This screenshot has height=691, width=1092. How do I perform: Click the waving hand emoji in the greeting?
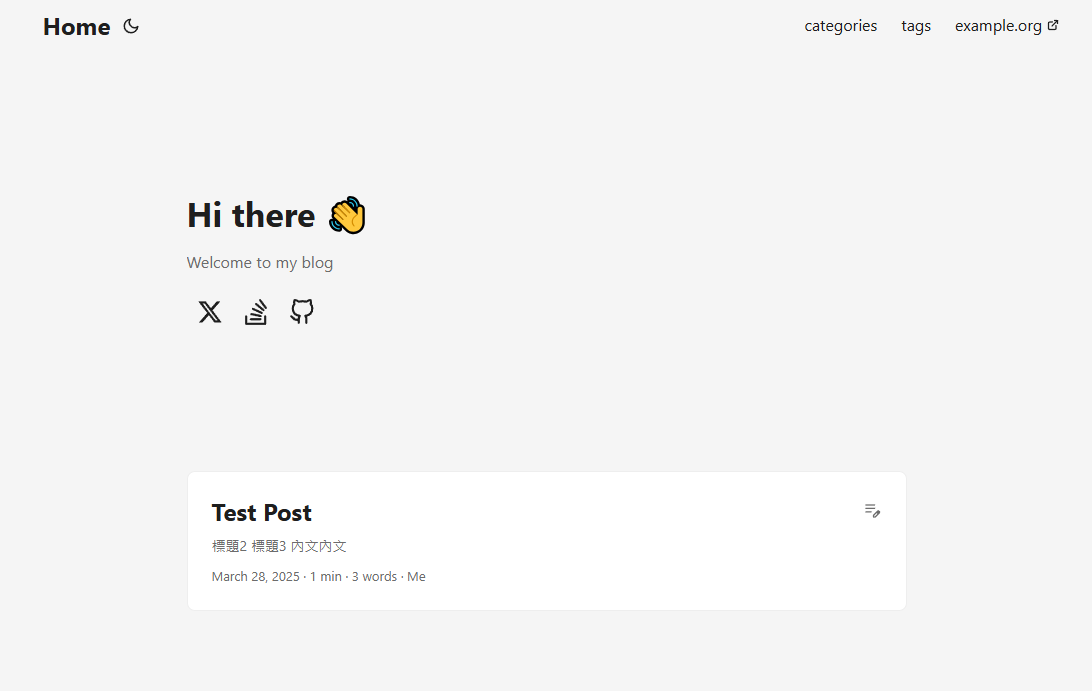pyautogui.click(x=346, y=214)
